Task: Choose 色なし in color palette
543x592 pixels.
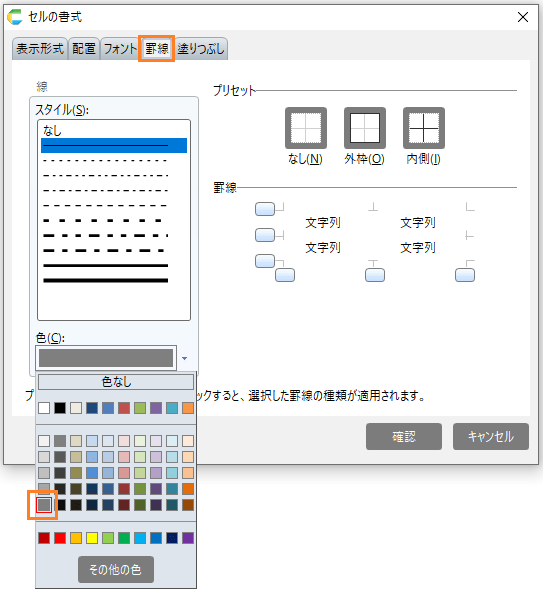Action: point(116,382)
